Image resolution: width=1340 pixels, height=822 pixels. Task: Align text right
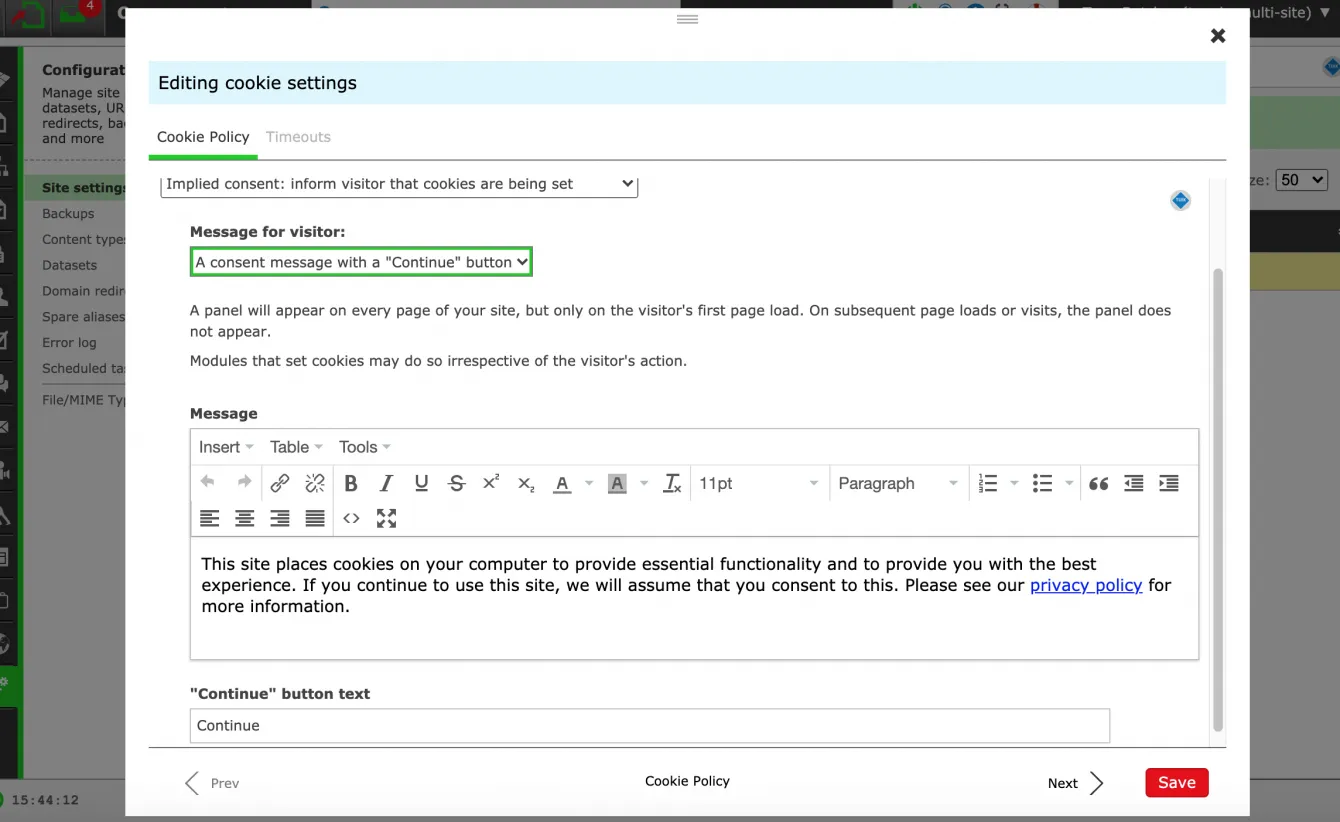pyautogui.click(x=280, y=518)
